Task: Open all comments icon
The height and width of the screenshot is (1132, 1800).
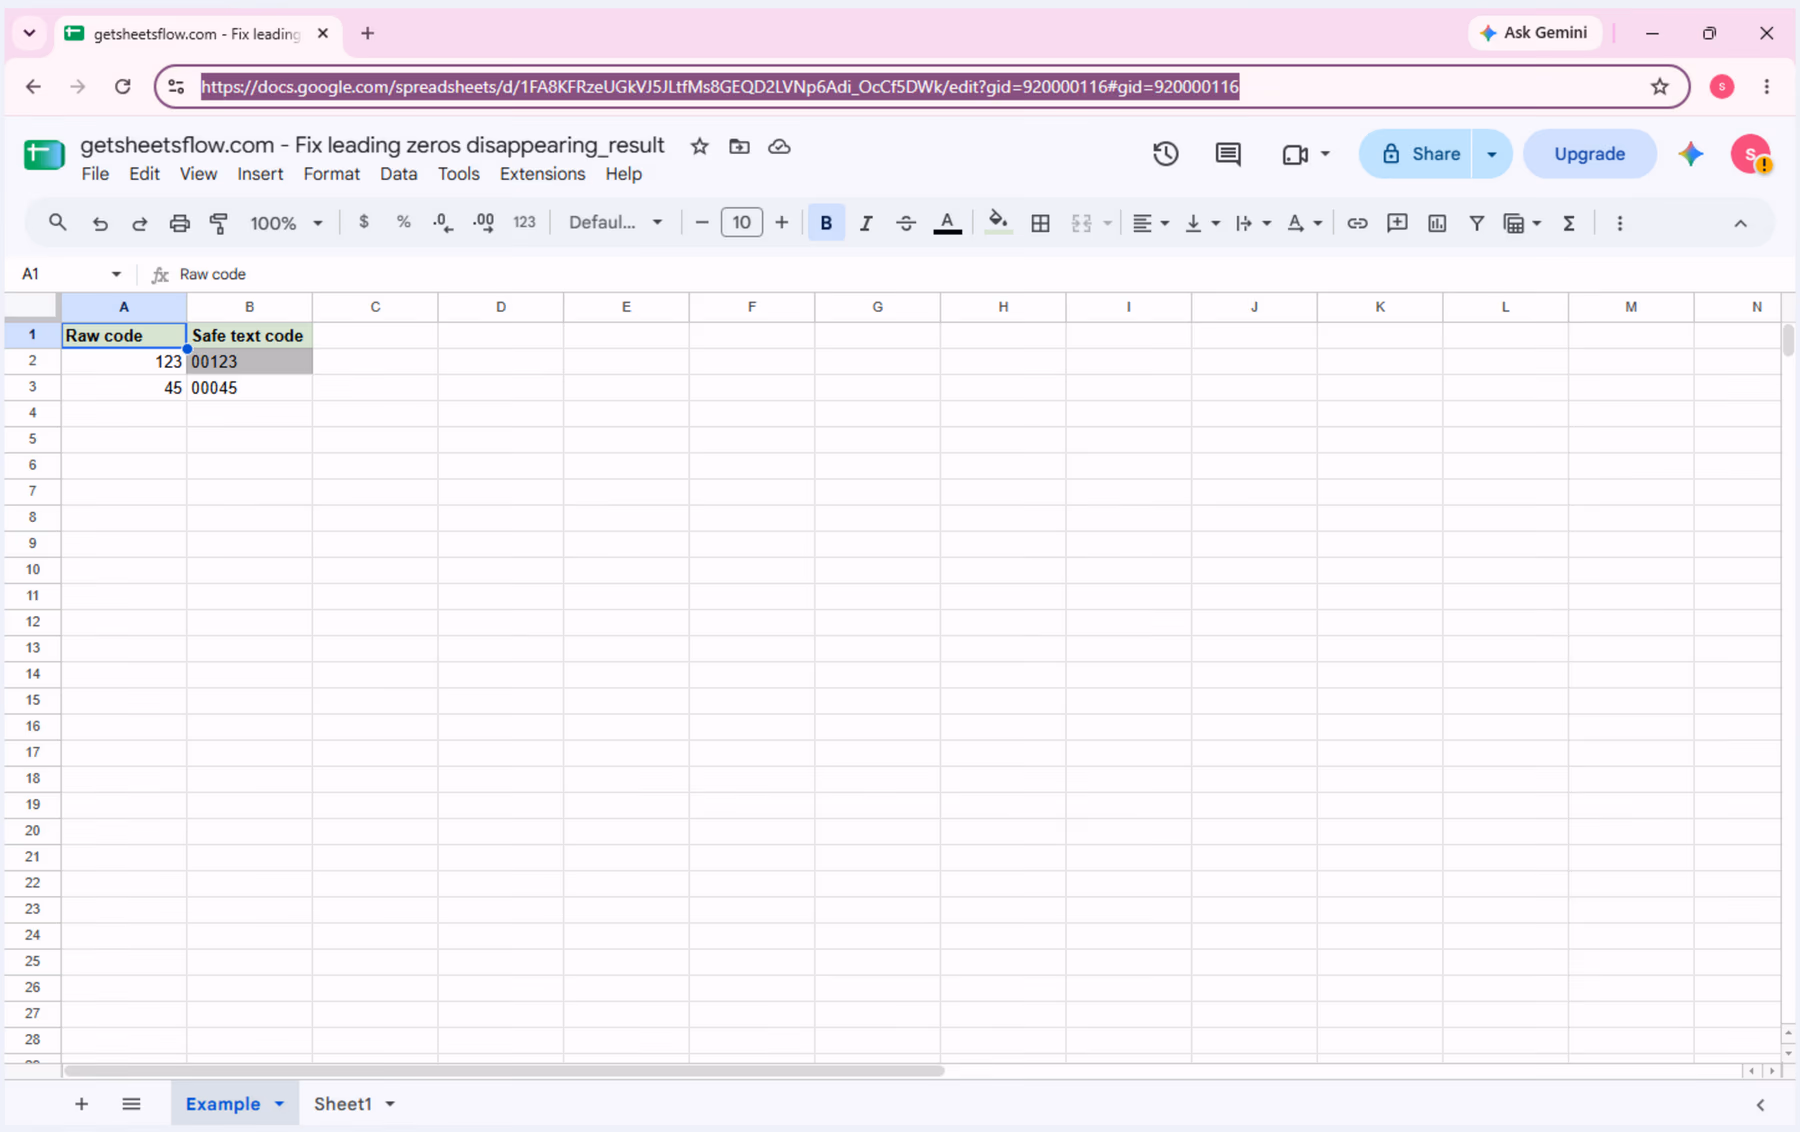Action: coord(1228,154)
